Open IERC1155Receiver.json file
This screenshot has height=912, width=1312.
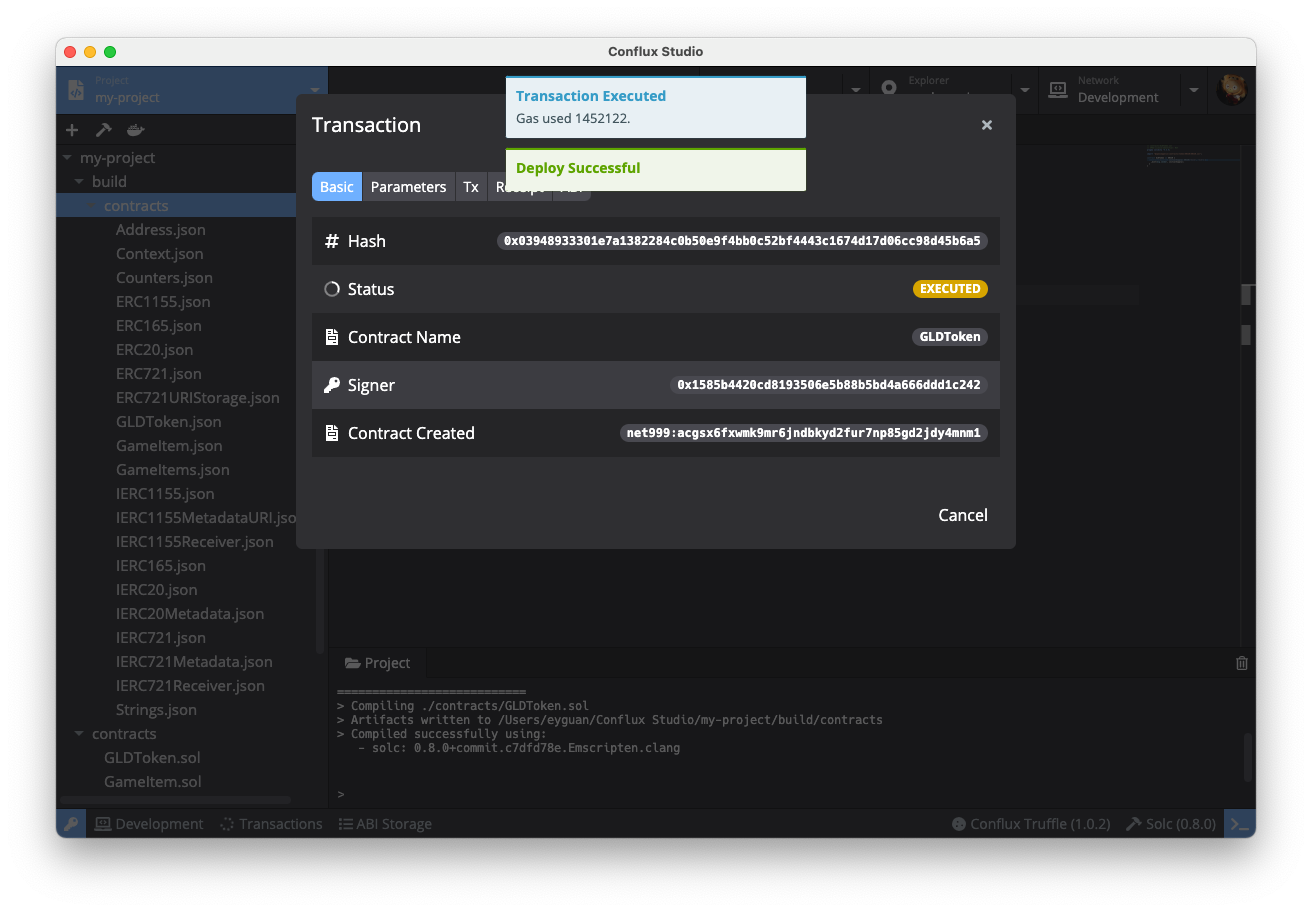194,542
